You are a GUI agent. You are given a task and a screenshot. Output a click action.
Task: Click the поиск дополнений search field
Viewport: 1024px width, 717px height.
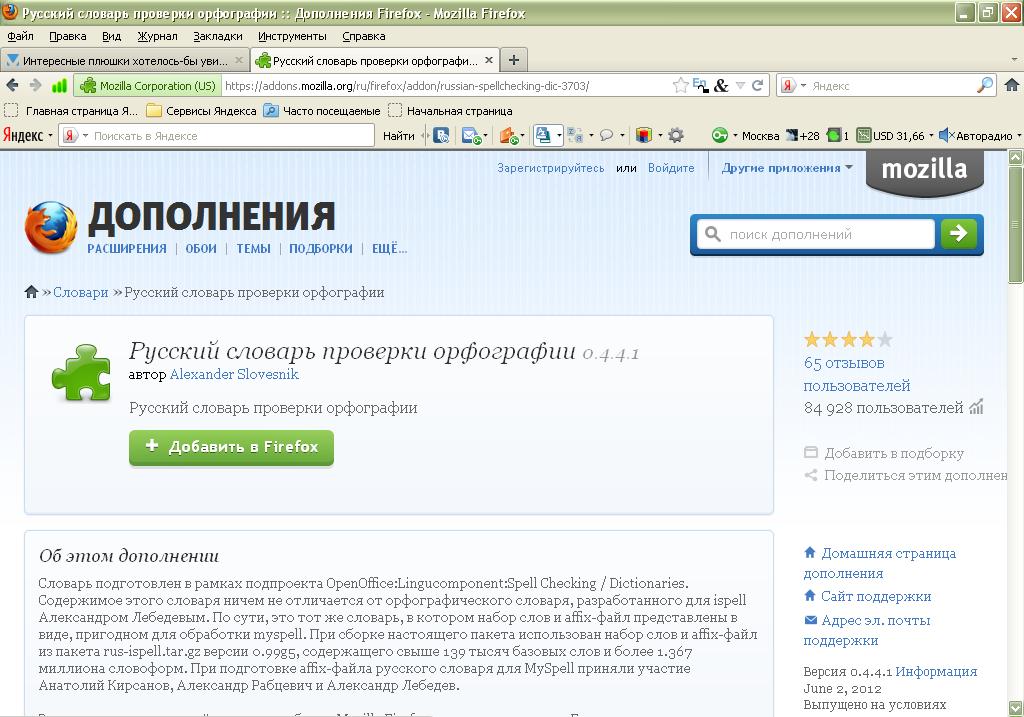tap(816, 234)
